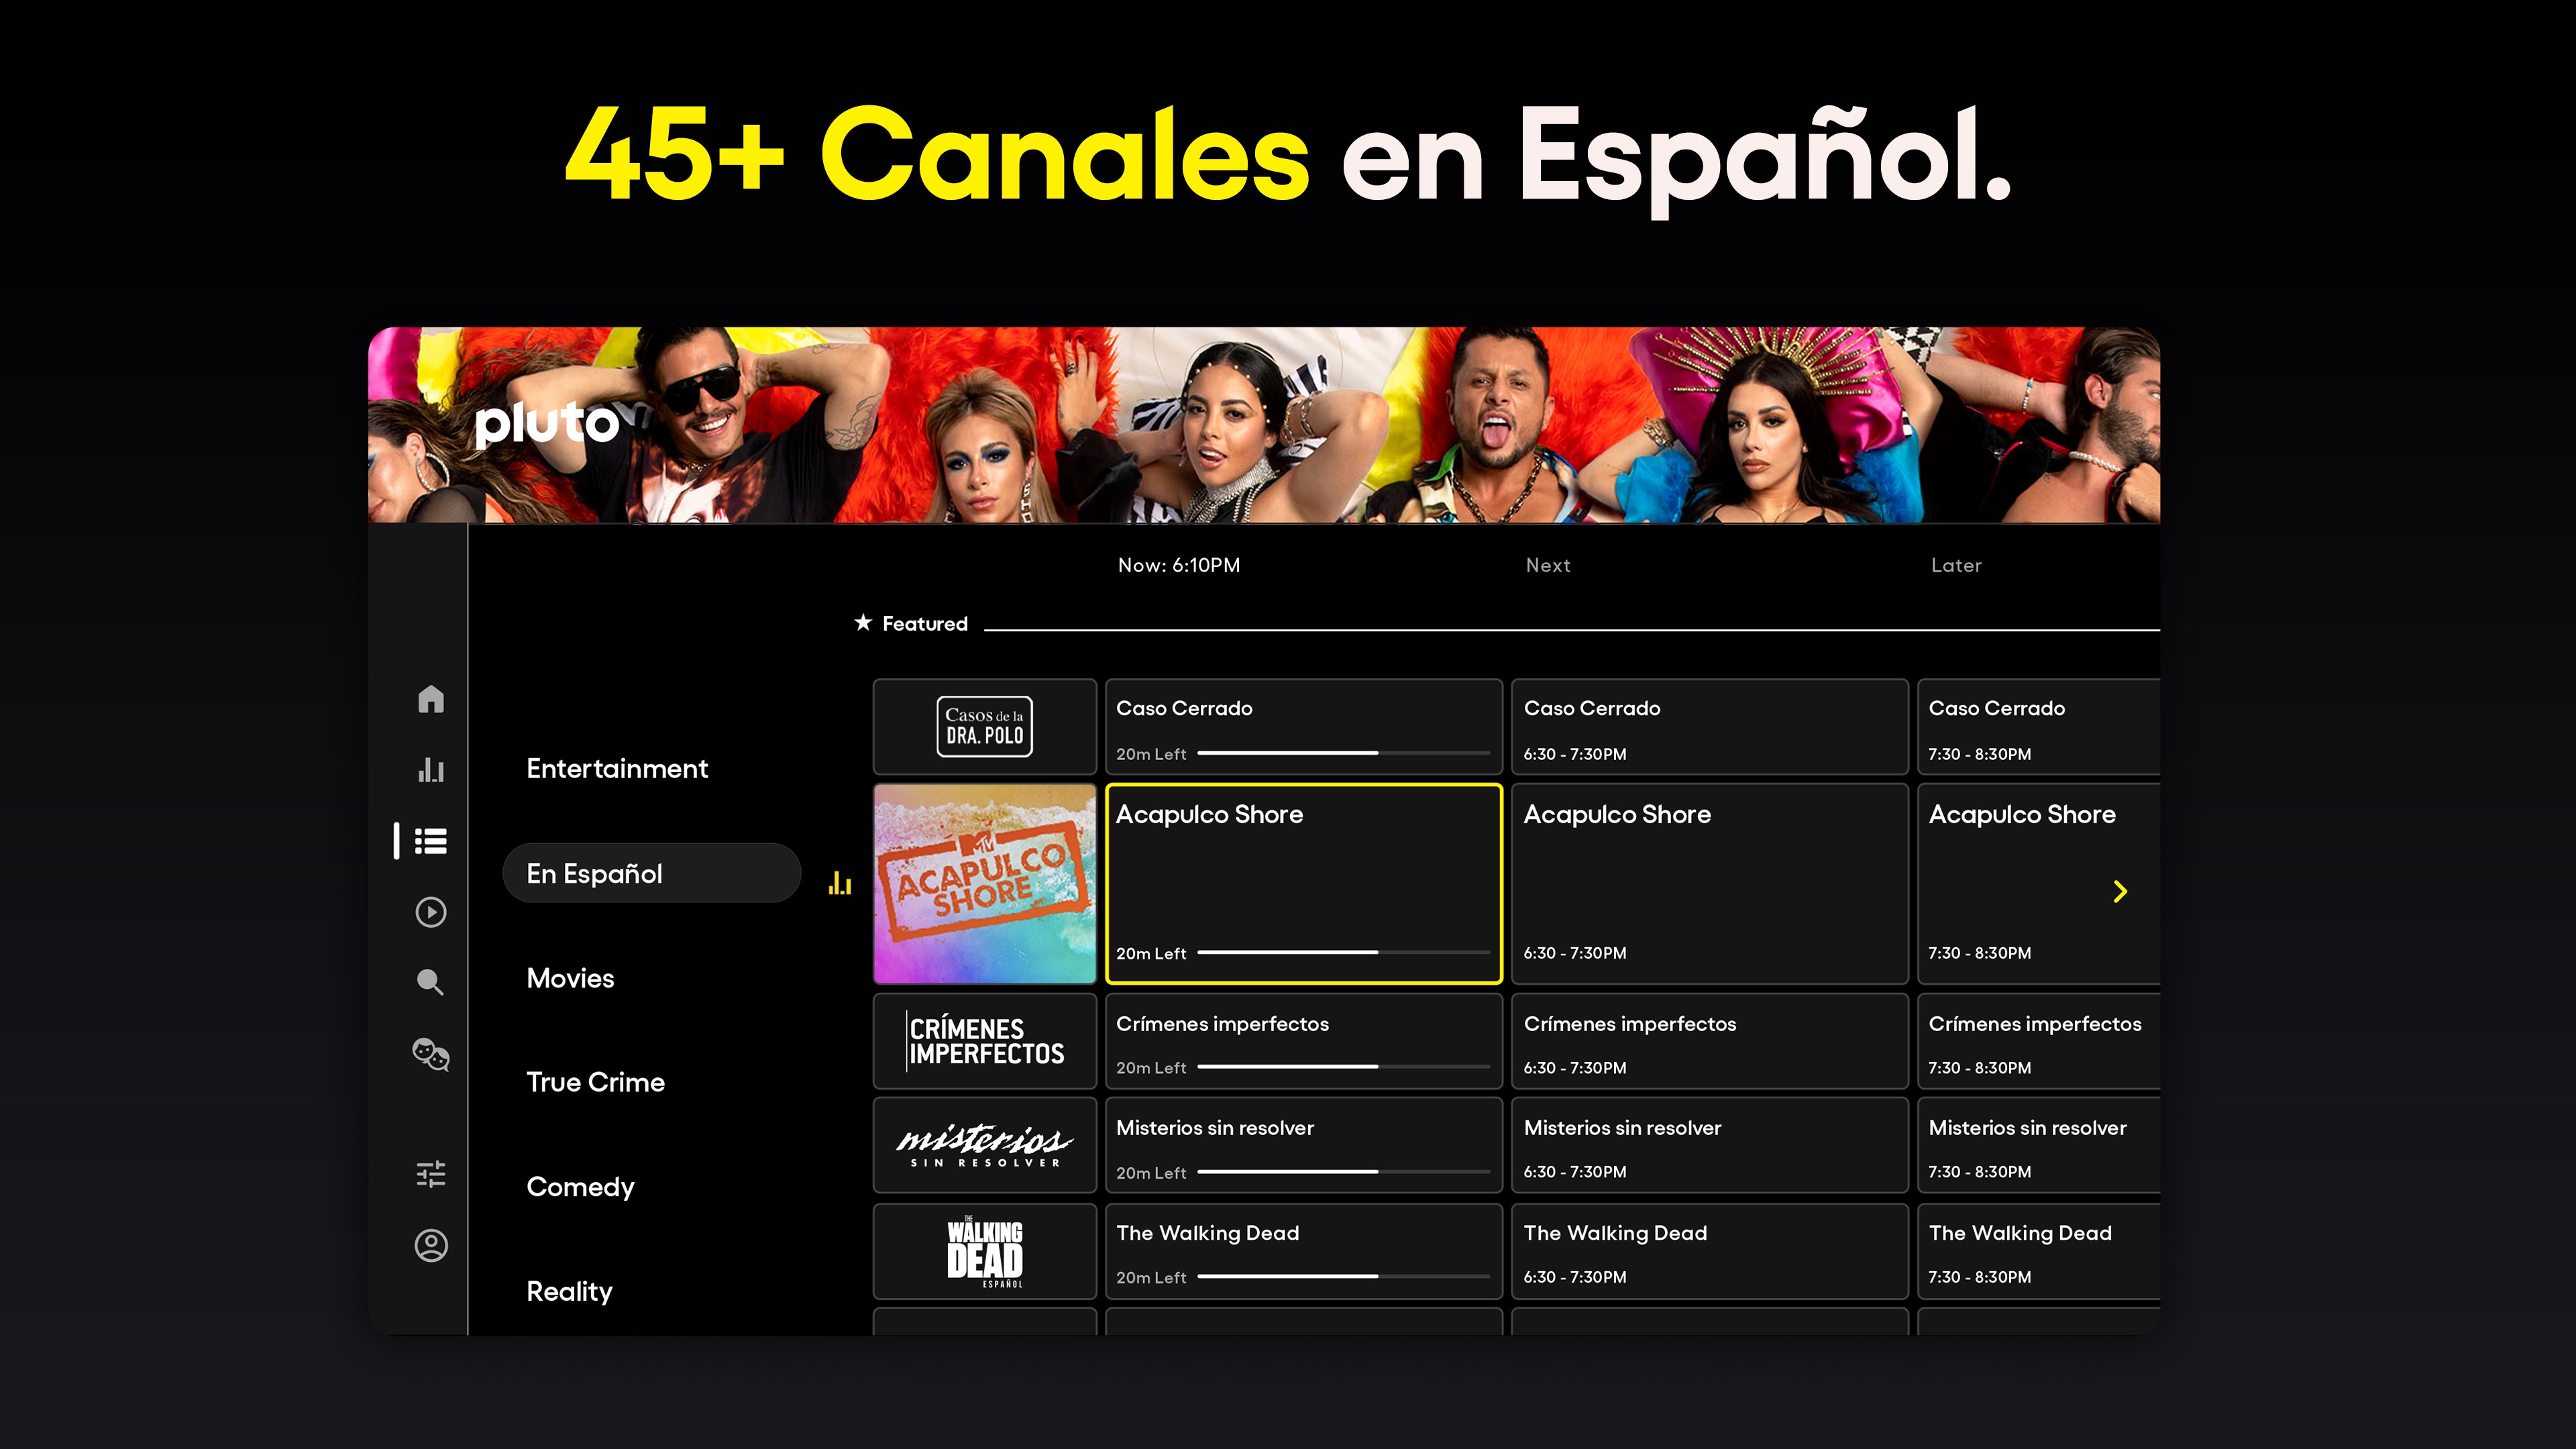
Task: Select the Casos de la Dra. Polo channel logo
Action: click(984, 726)
